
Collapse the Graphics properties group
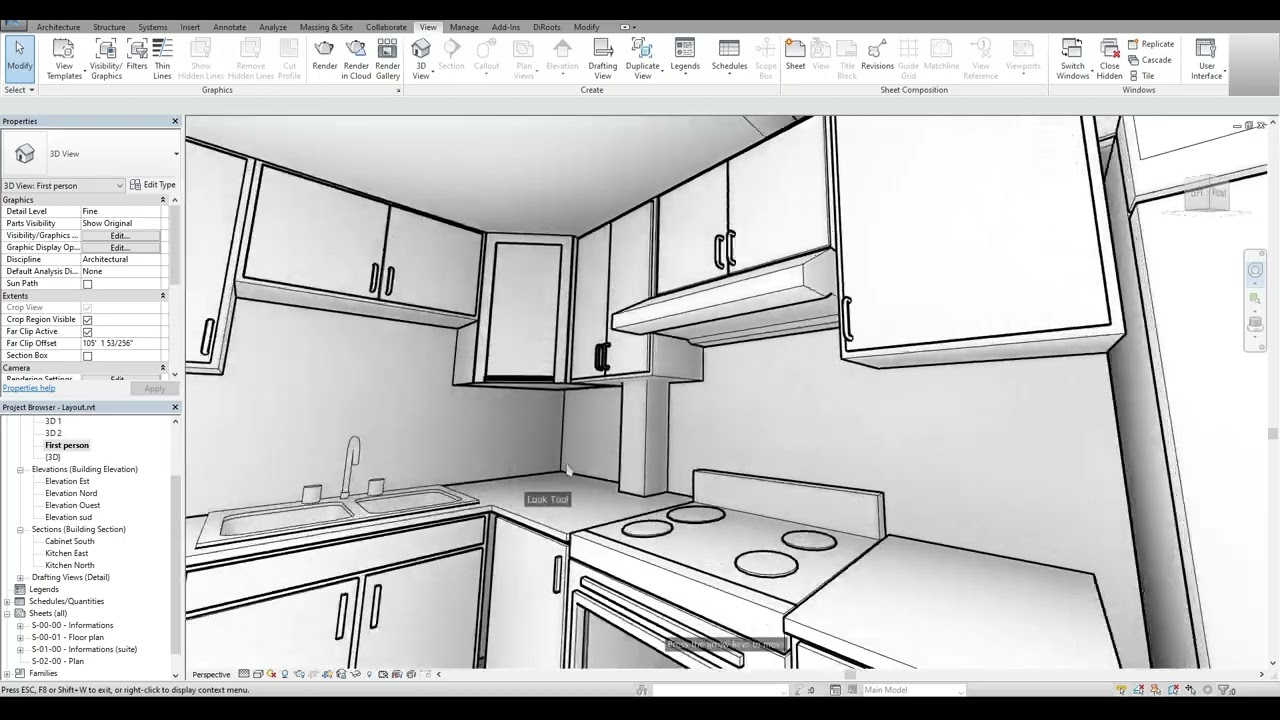[163, 200]
